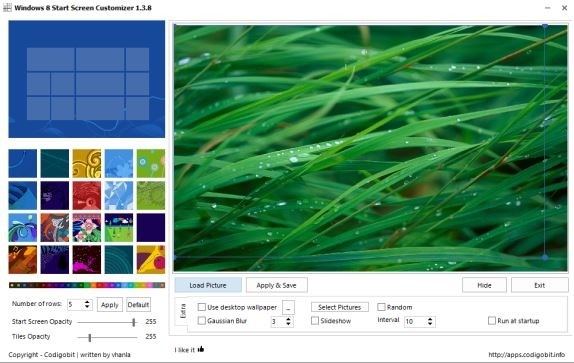Pick the pink flowers background pattern
The image size is (574, 363).
(x=87, y=228)
